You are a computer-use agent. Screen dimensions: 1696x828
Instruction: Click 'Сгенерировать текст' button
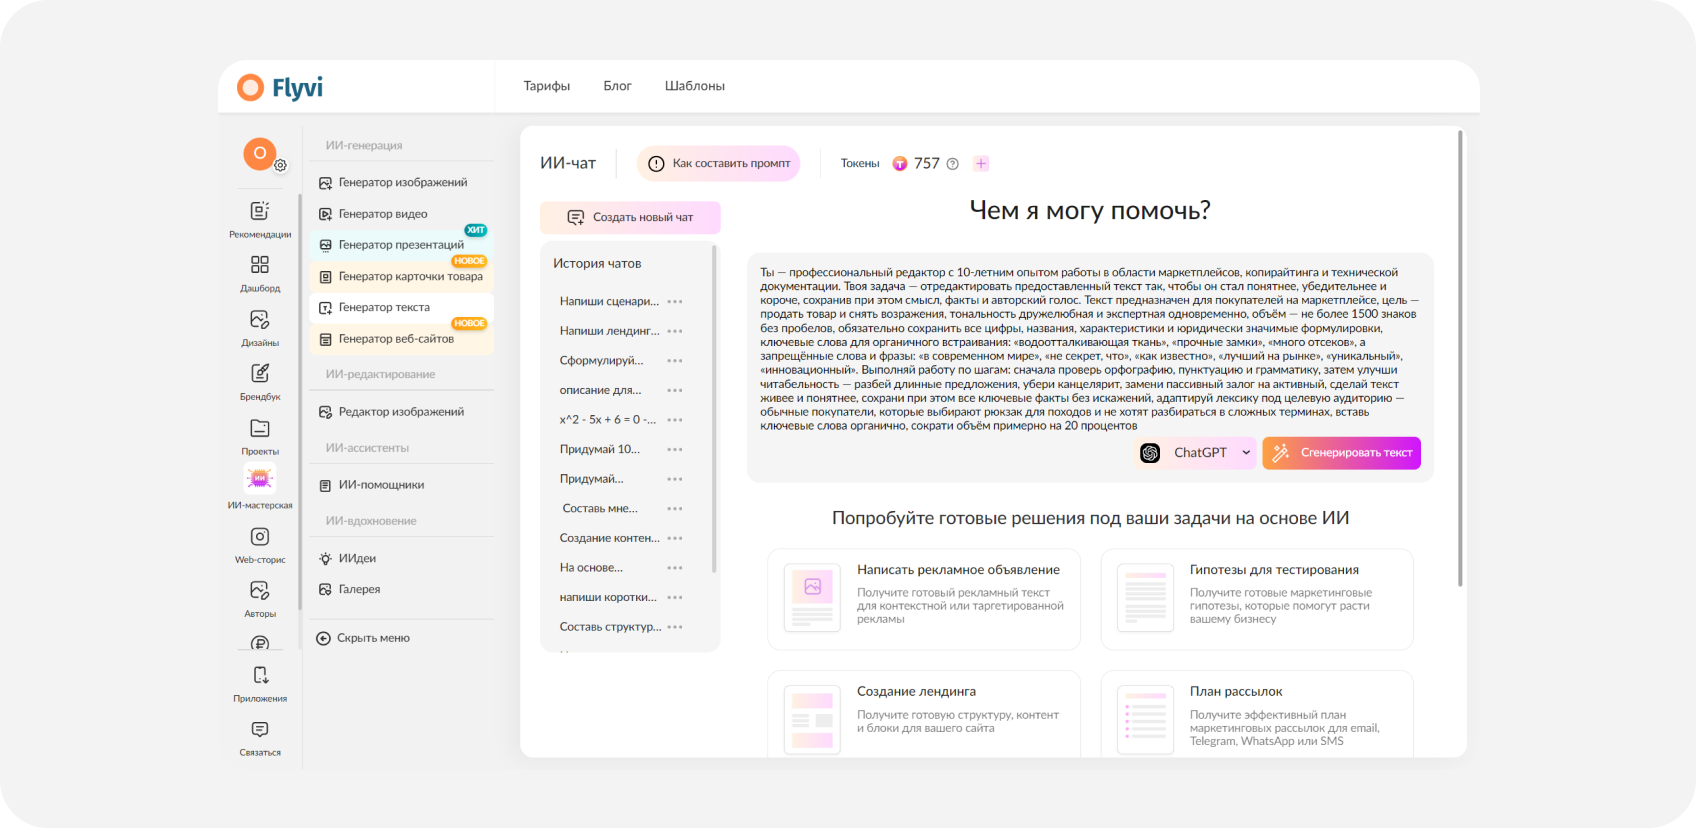coord(1341,453)
